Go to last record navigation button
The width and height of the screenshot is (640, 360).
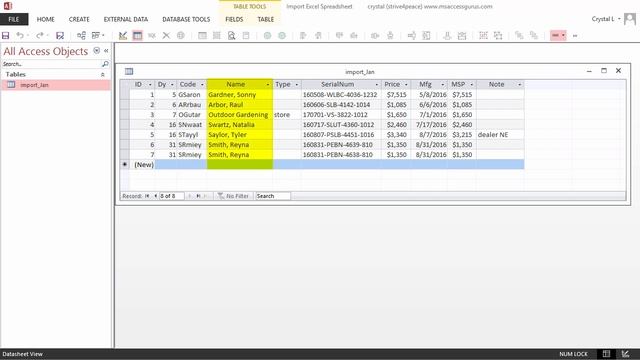(198, 196)
